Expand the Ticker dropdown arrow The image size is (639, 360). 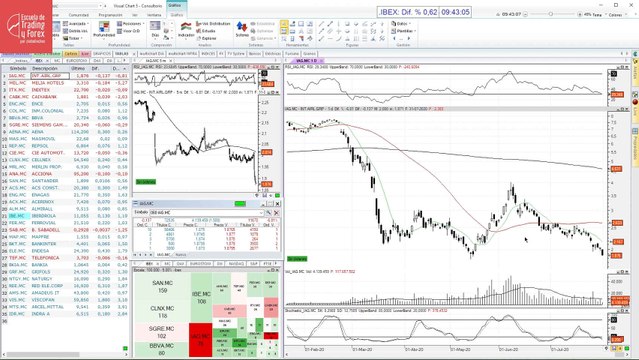click(82, 38)
